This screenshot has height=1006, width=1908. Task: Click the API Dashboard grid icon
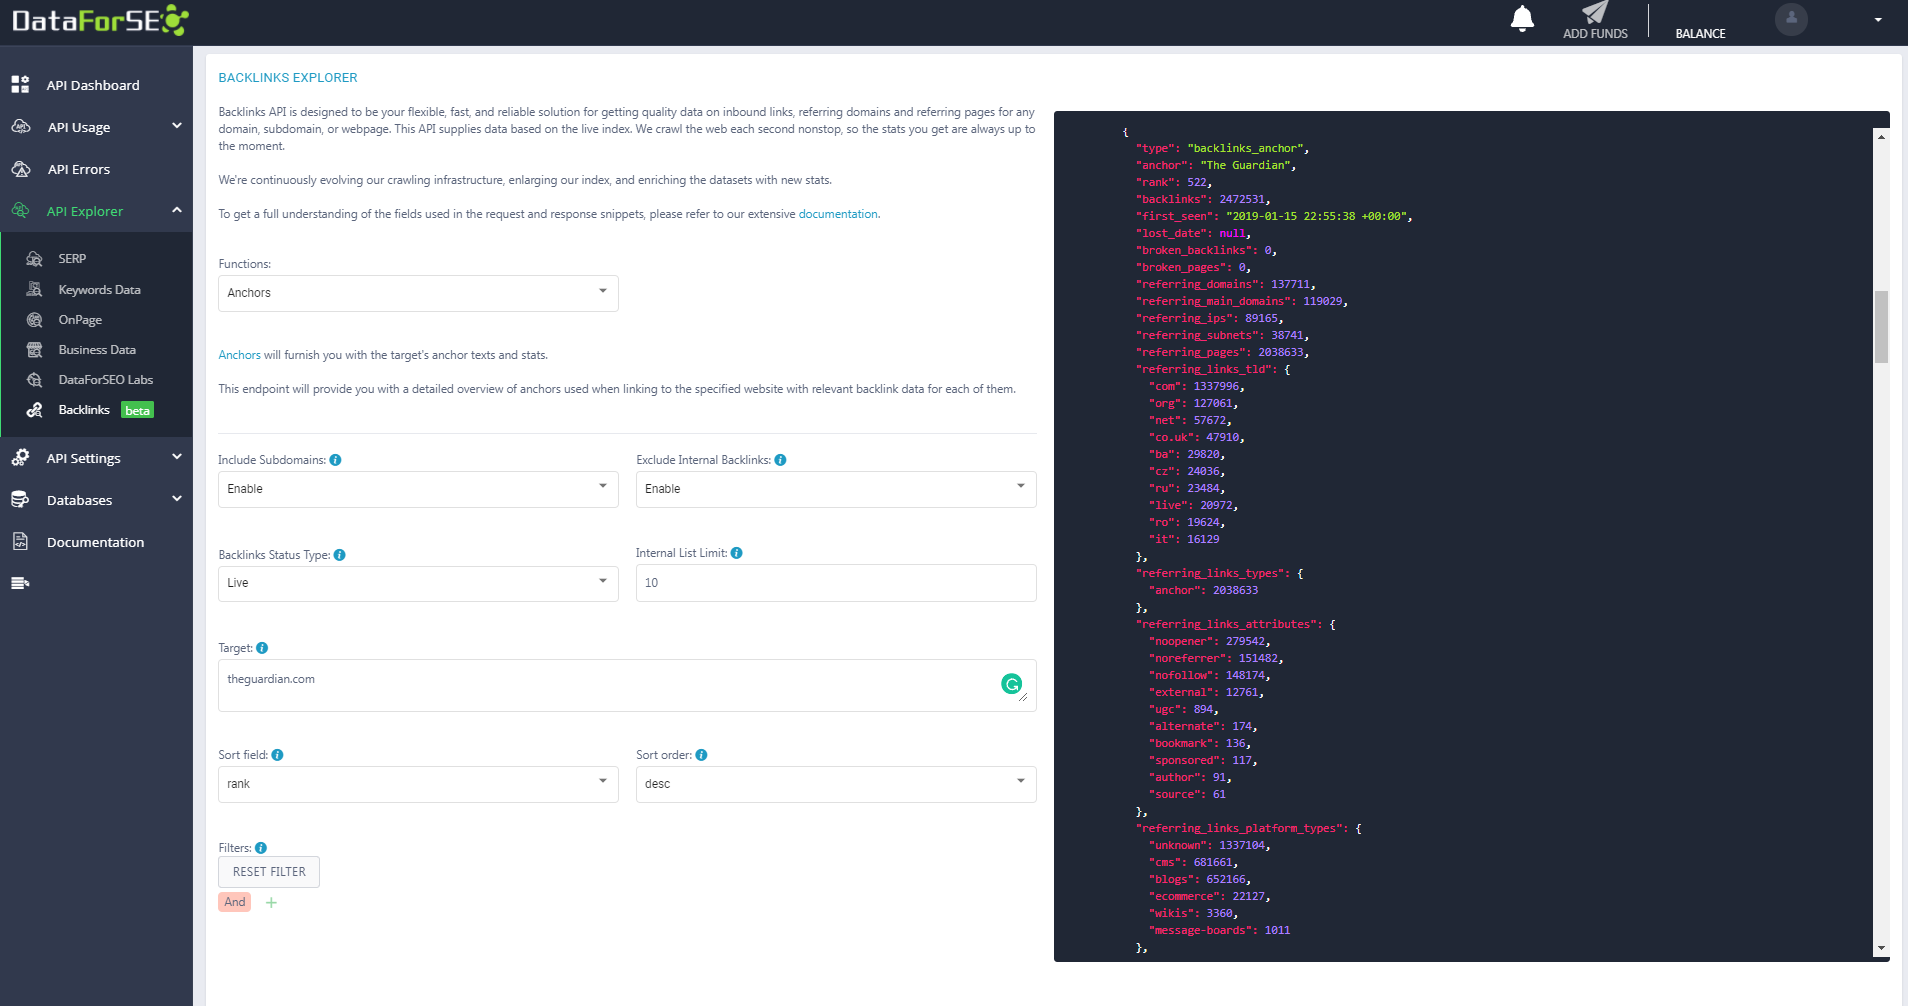click(20, 85)
